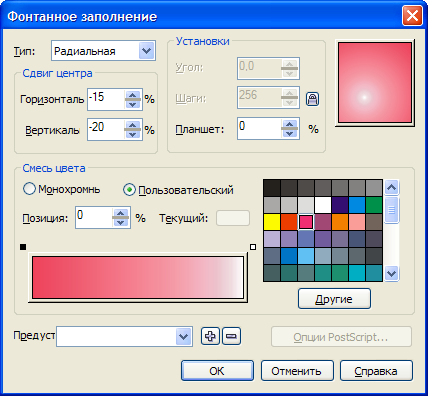428x396 pixels.
Task: Pick the dark indigo swatch in palette
Action: tap(340, 205)
